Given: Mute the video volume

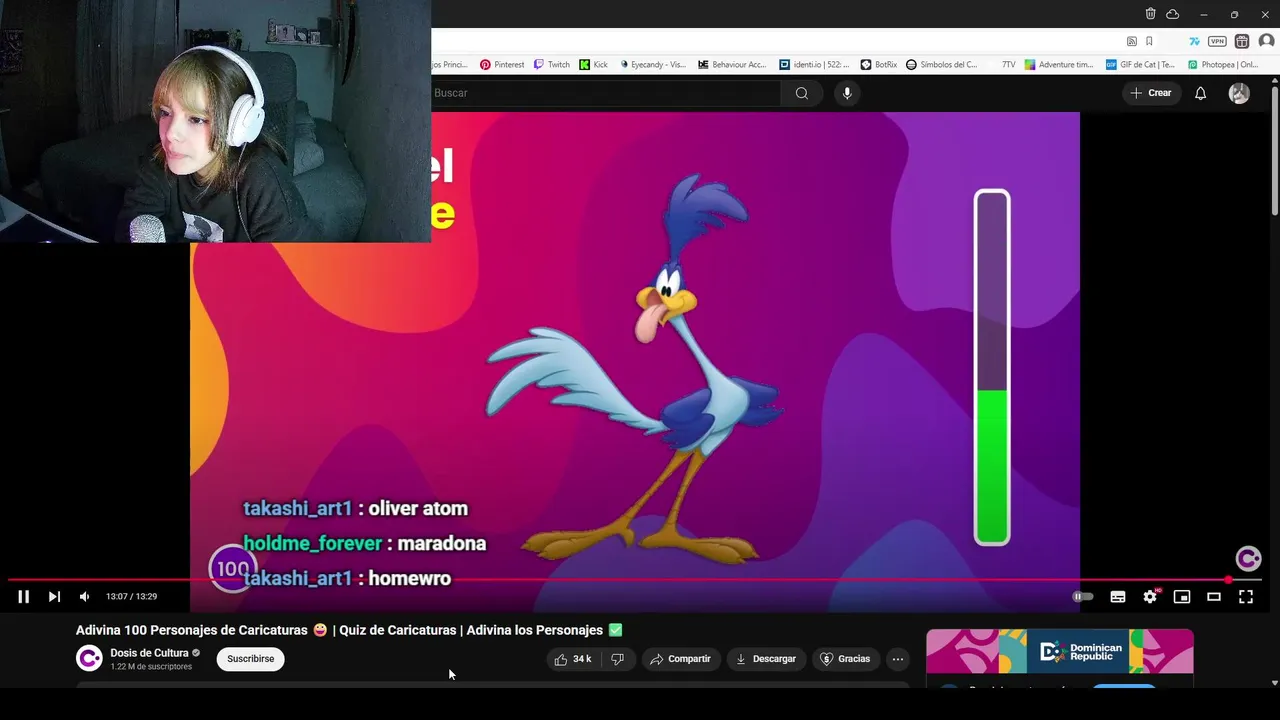Looking at the screenshot, I should [84, 596].
